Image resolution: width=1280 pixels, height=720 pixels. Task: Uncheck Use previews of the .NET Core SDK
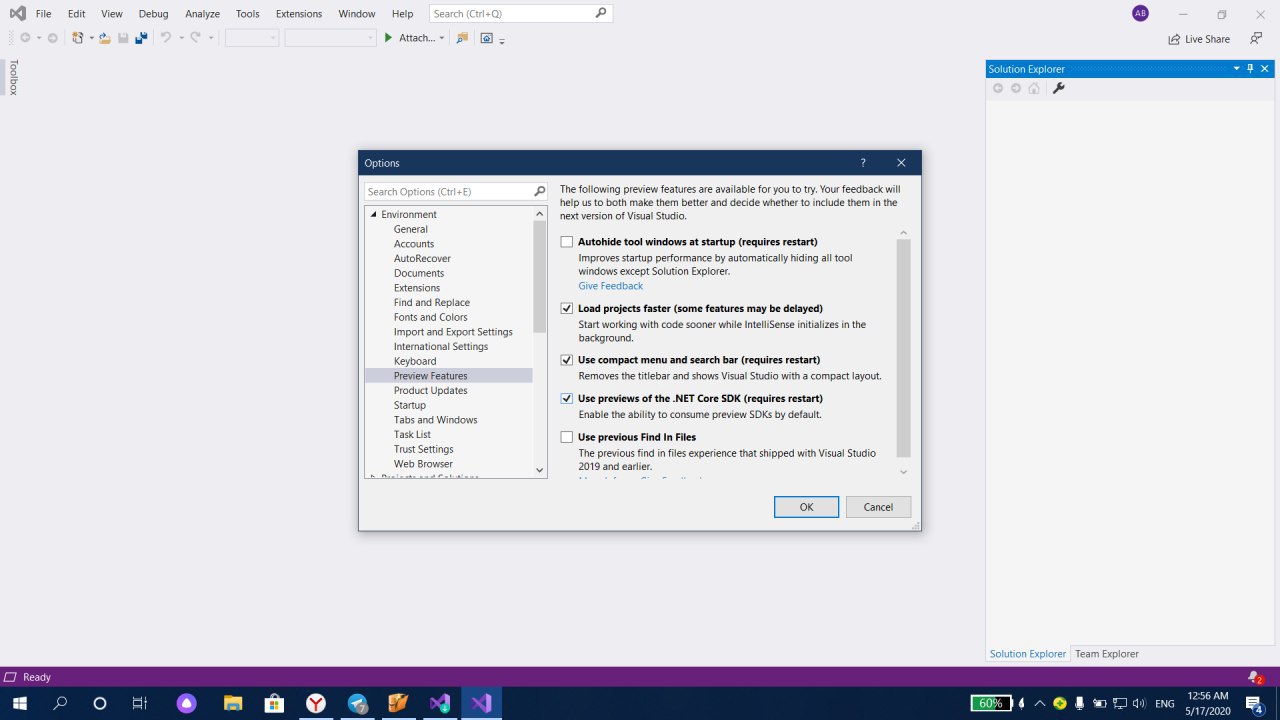click(x=567, y=398)
